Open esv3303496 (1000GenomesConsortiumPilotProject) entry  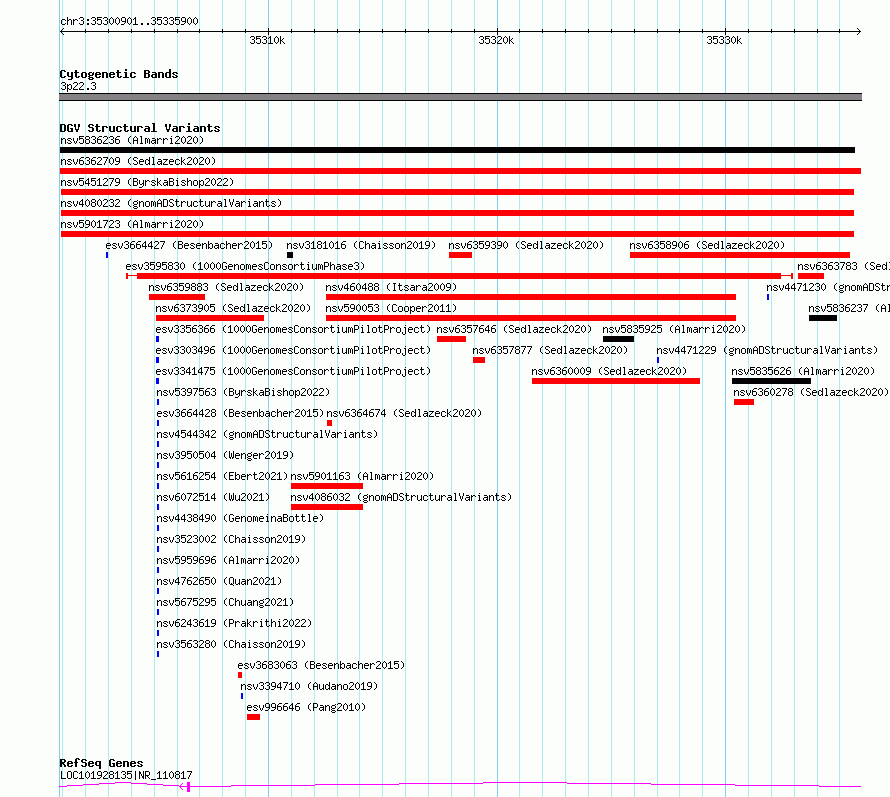293,350
